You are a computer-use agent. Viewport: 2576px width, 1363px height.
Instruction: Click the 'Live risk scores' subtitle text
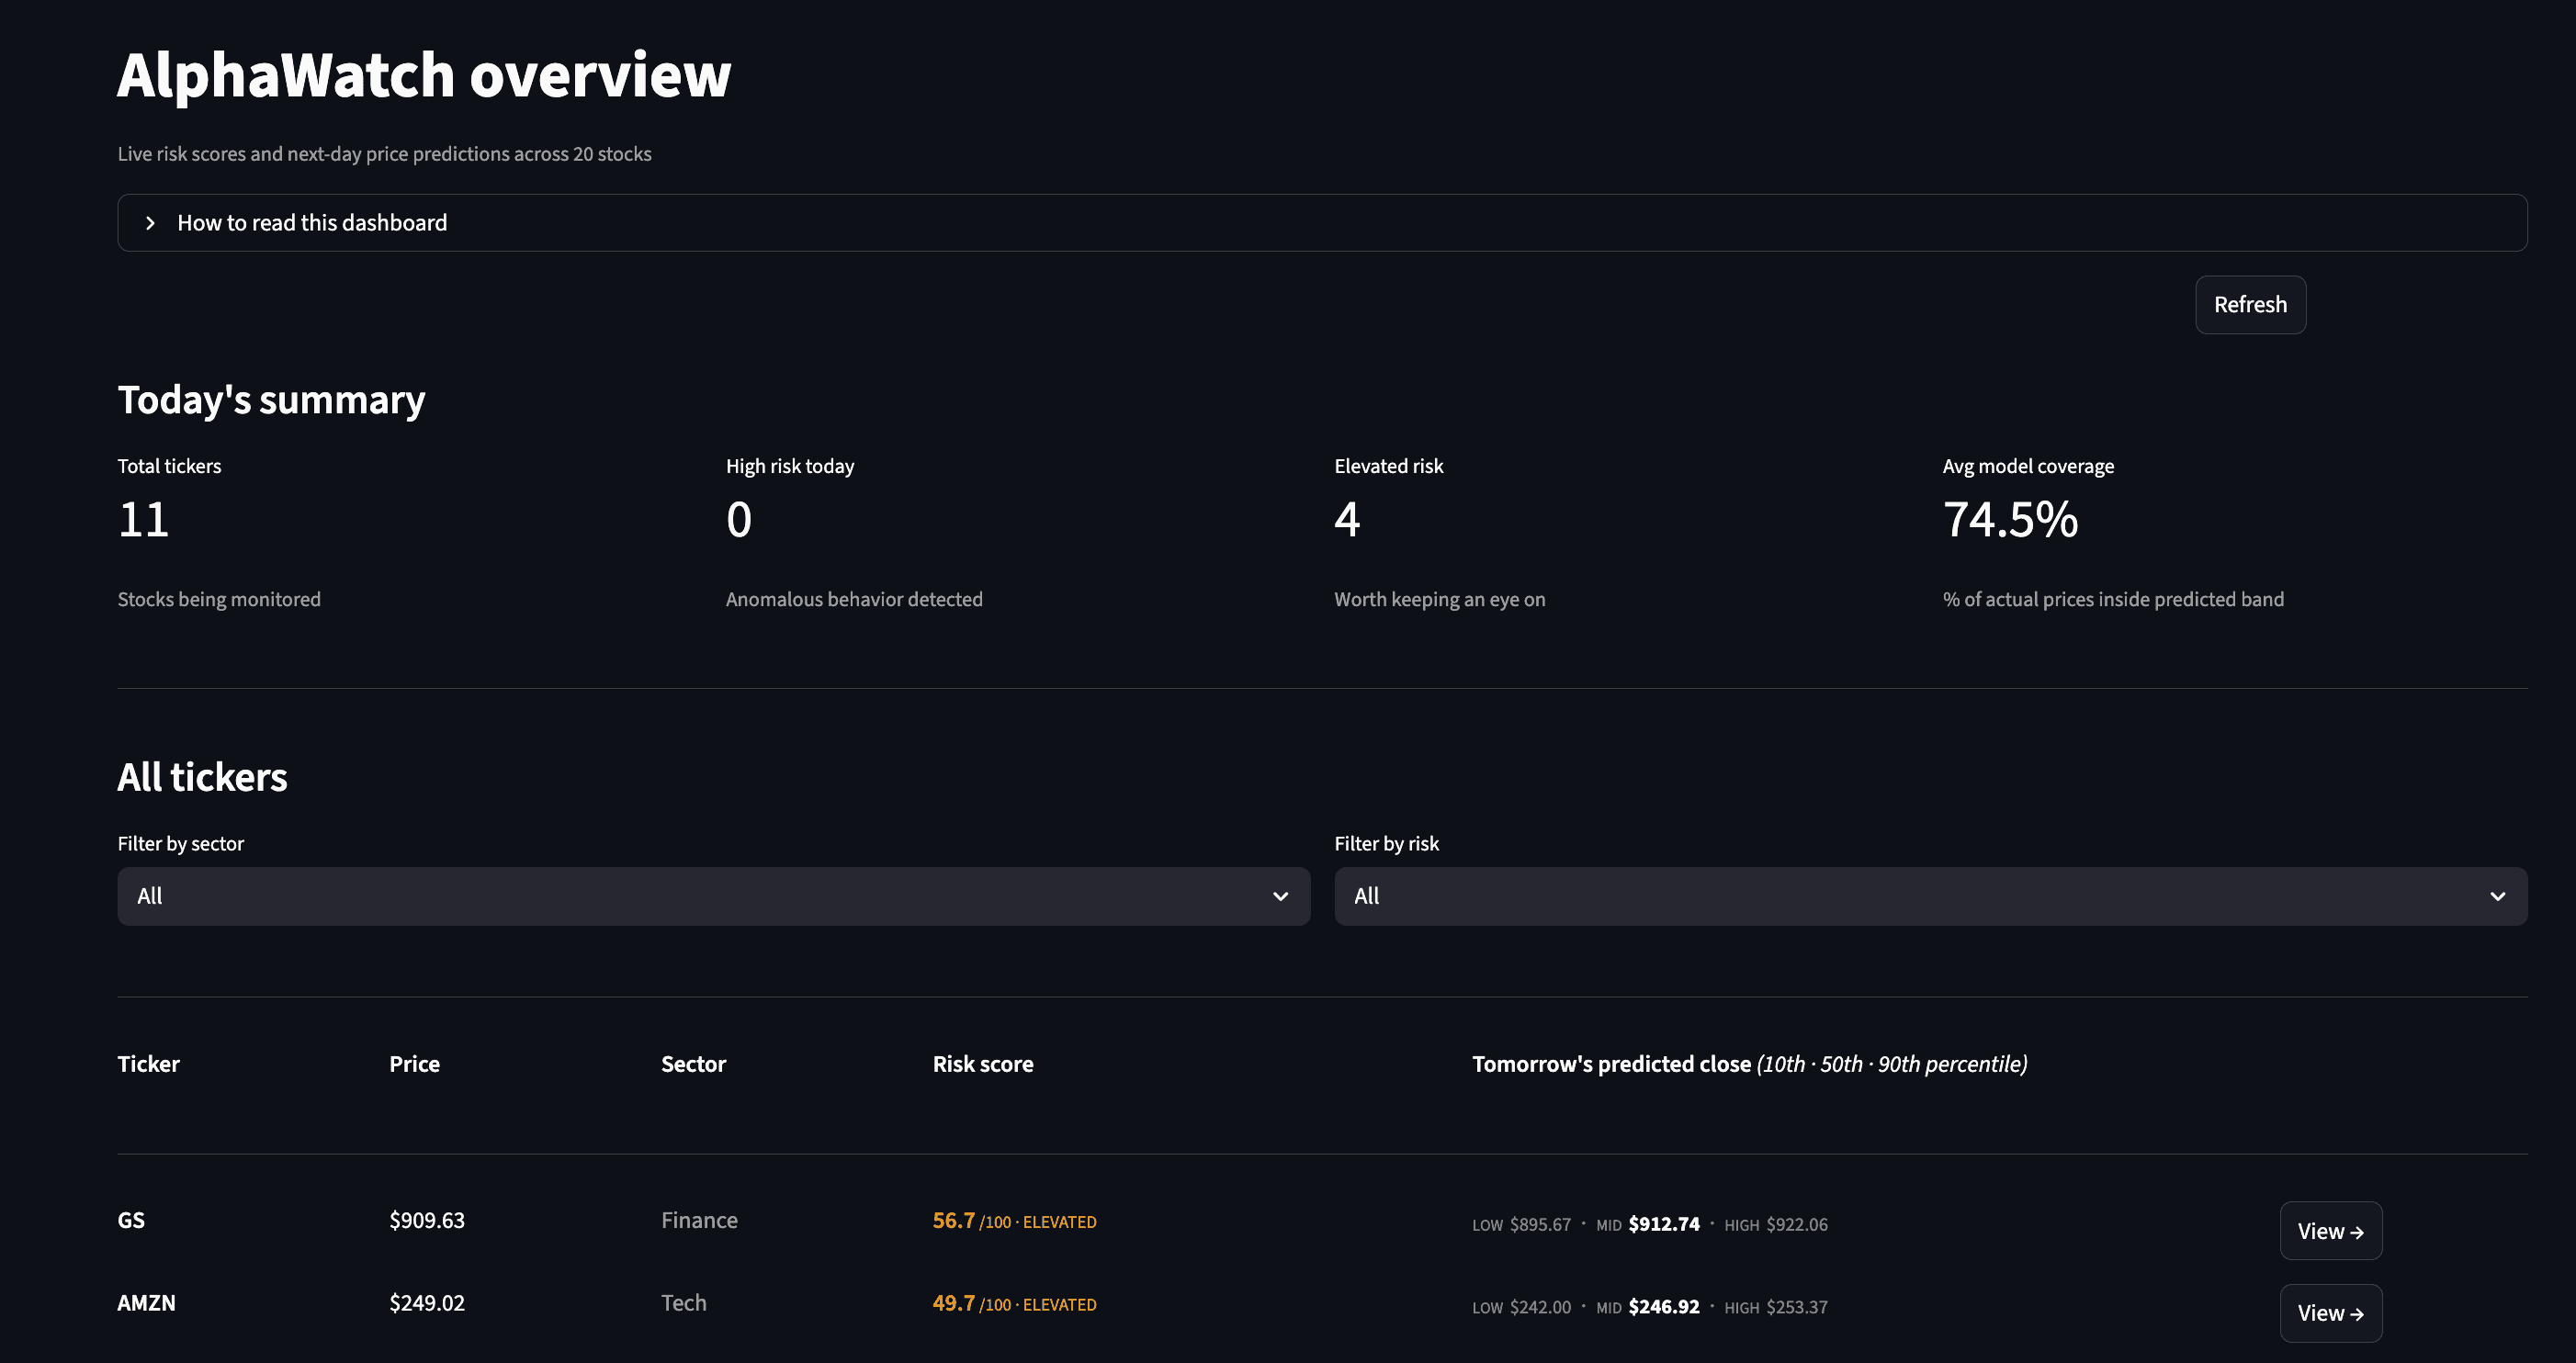click(384, 154)
